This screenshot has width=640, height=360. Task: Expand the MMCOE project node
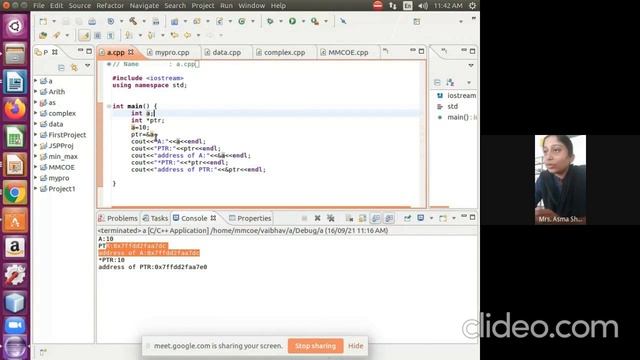(x=36, y=167)
